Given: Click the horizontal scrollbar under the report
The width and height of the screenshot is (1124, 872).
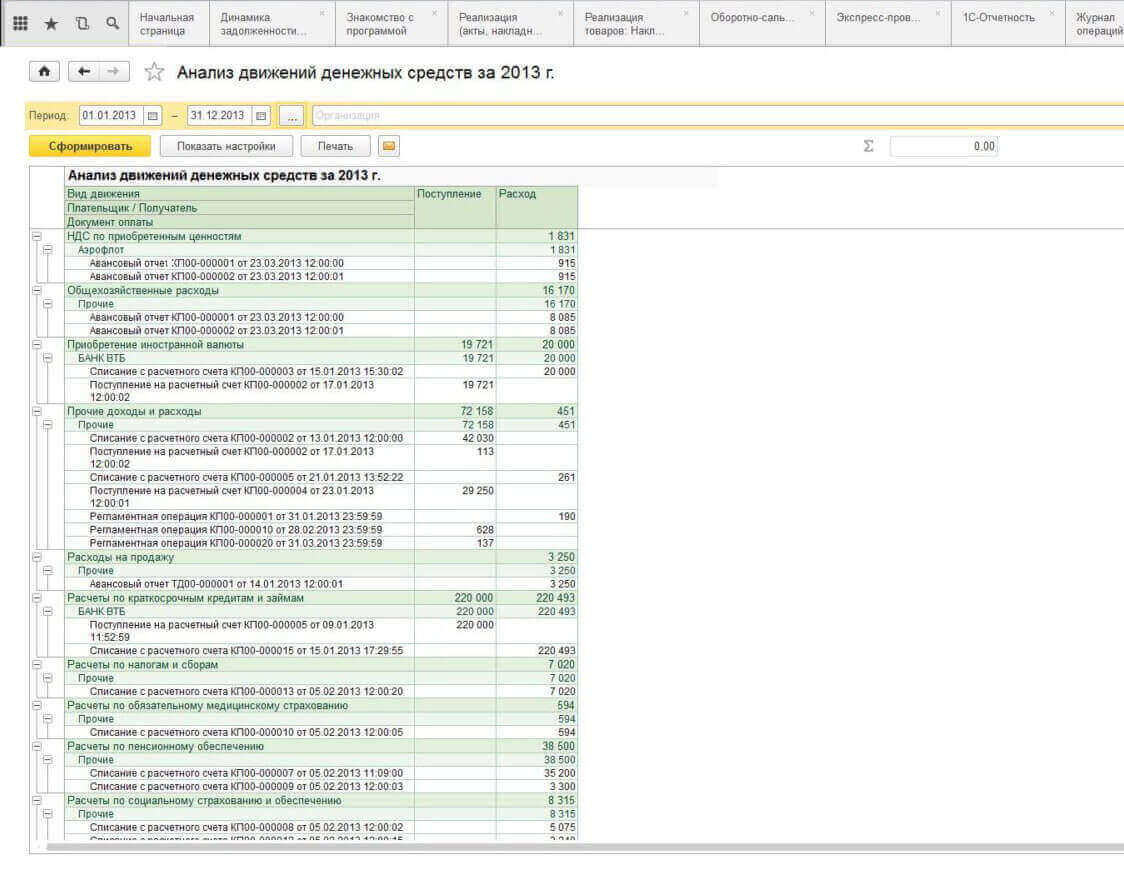Looking at the screenshot, I should click(x=500, y=847).
